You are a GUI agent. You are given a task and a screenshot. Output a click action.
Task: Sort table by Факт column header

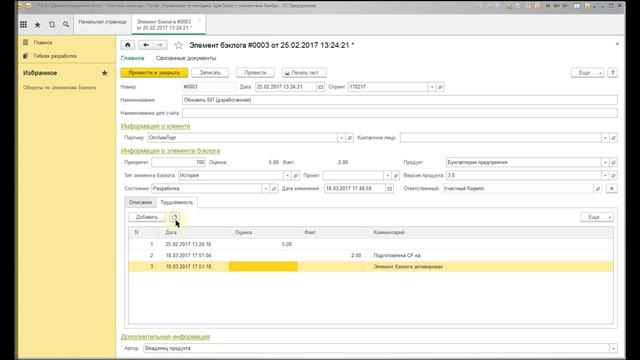[x=333, y=232]
